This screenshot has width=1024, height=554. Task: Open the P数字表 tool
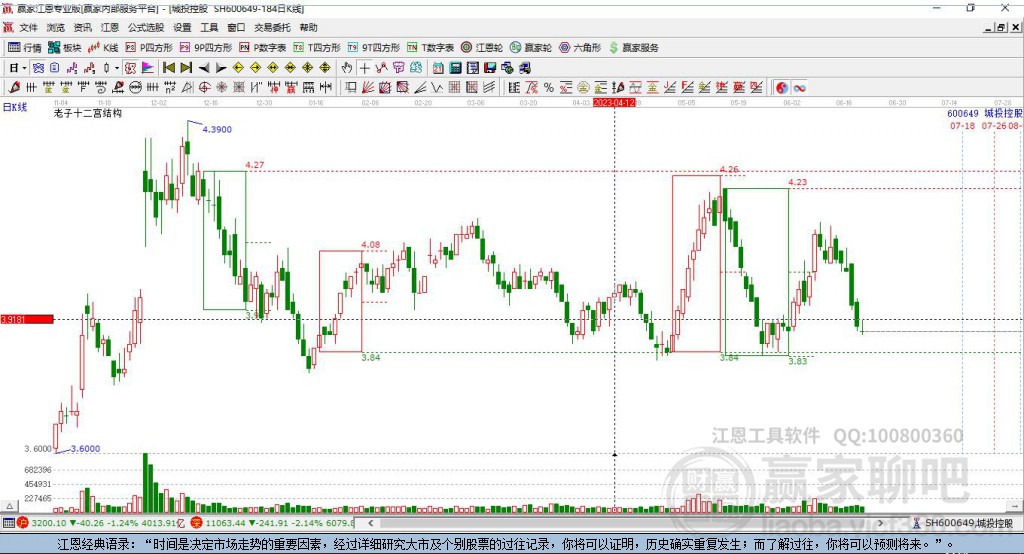coord(263,48)
